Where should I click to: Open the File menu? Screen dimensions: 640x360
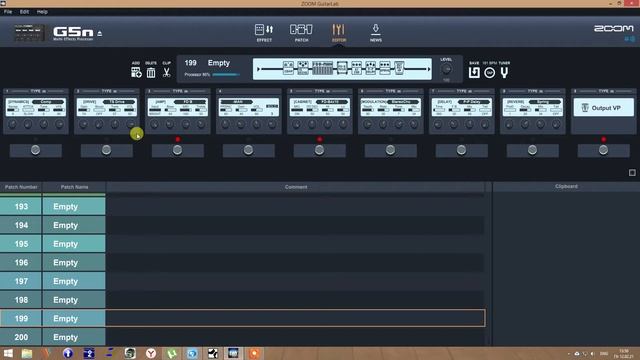8,12
